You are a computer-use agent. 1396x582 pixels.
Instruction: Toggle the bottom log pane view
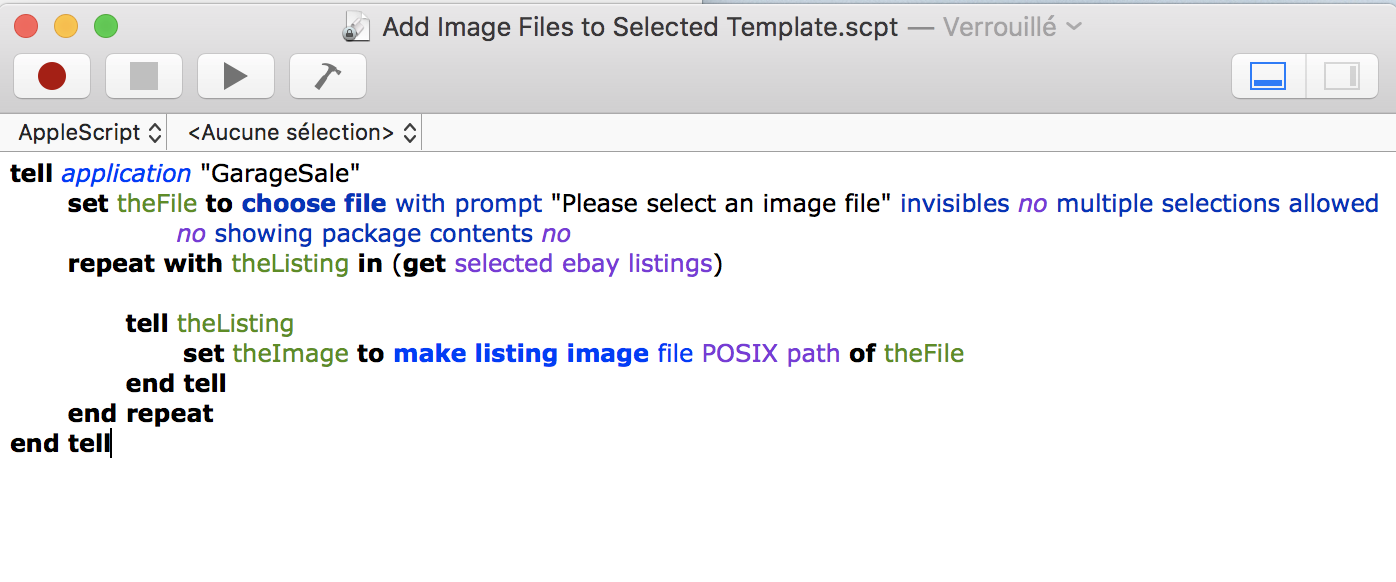click(x=1269, y=76)
